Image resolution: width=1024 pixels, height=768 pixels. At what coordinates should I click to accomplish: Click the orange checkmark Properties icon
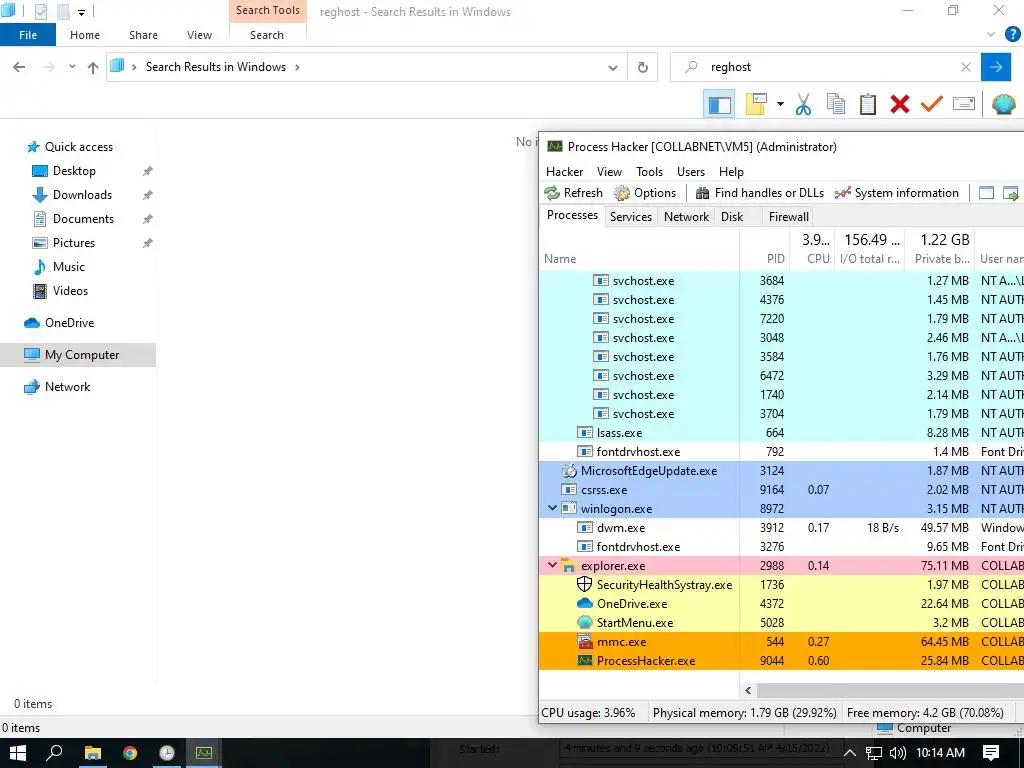(931, 104)
